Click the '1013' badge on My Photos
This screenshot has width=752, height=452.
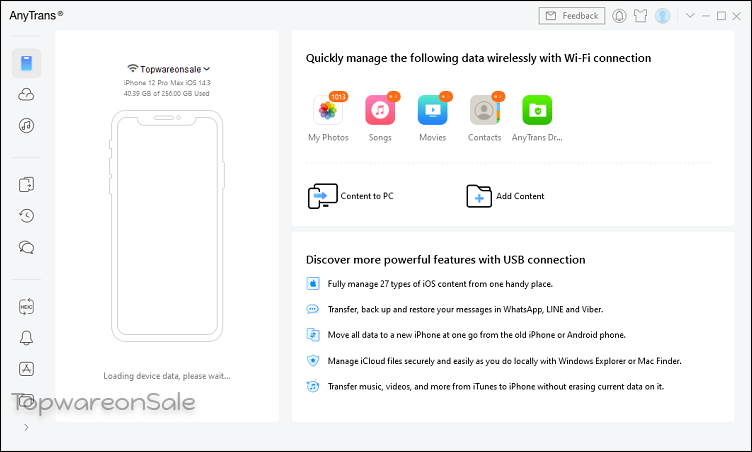click(x=339, y=96)
